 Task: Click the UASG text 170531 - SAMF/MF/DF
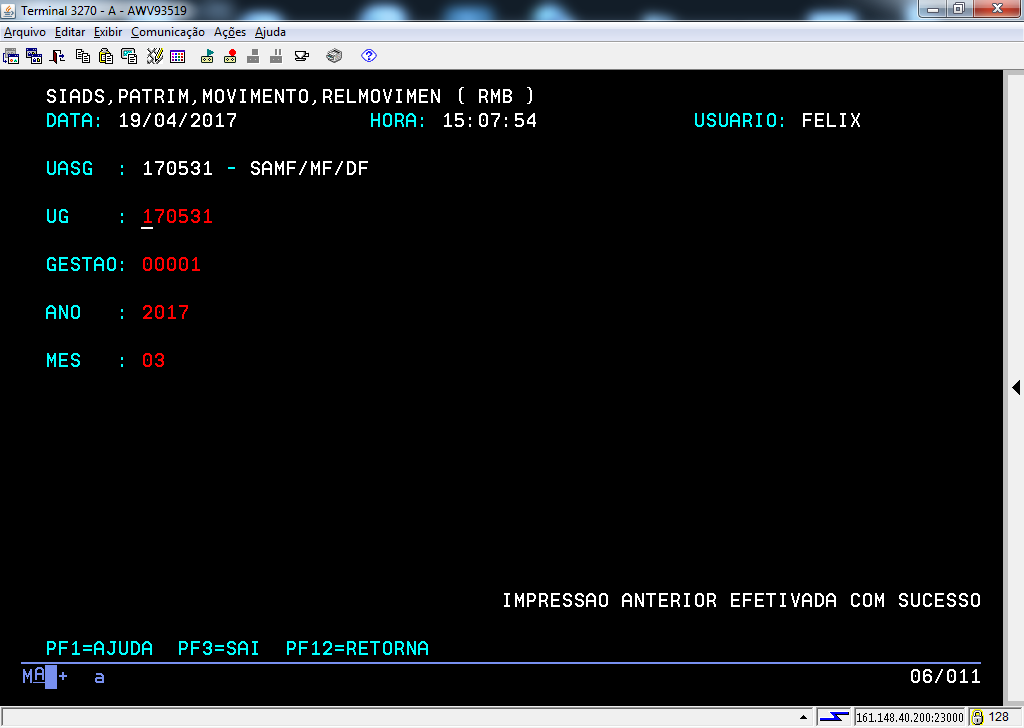[255, 168]
